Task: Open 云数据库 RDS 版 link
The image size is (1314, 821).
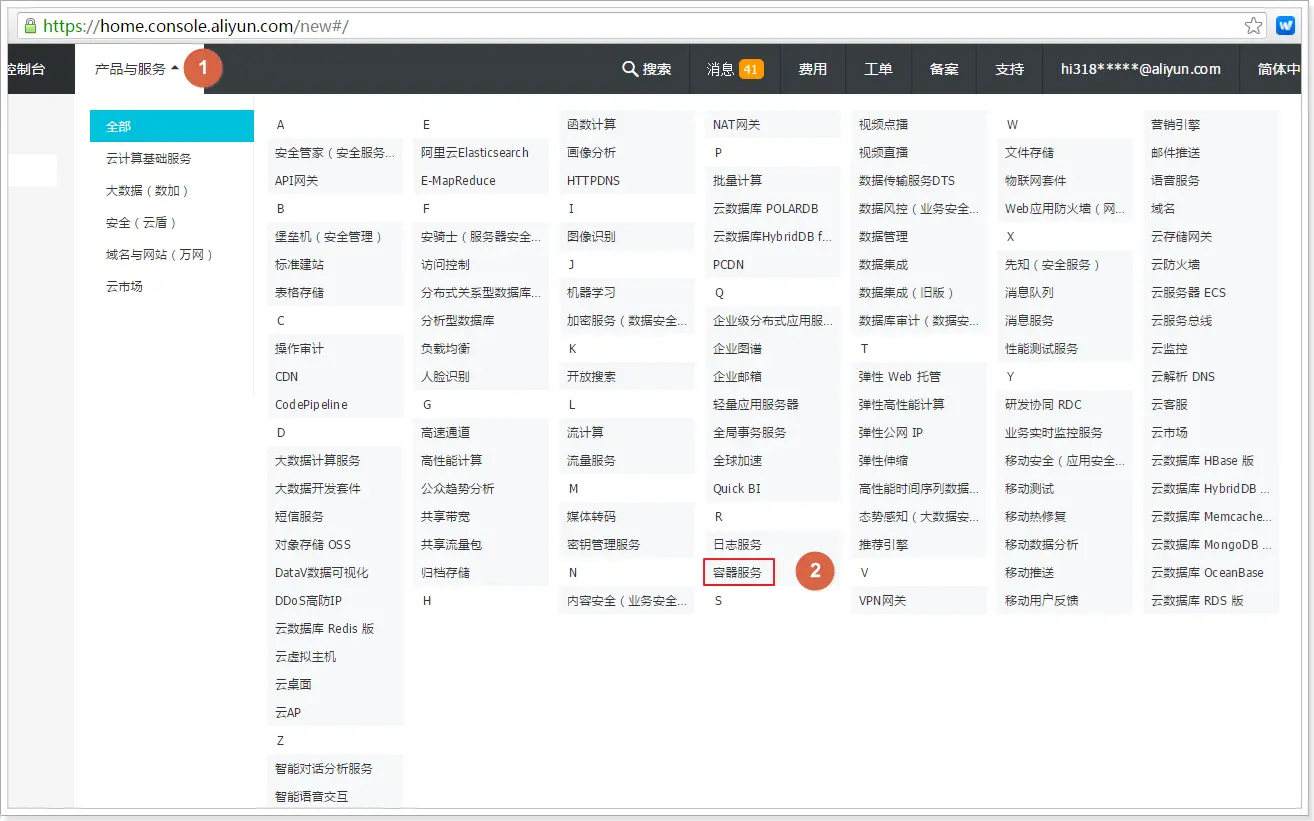Action: point(1197,601)
